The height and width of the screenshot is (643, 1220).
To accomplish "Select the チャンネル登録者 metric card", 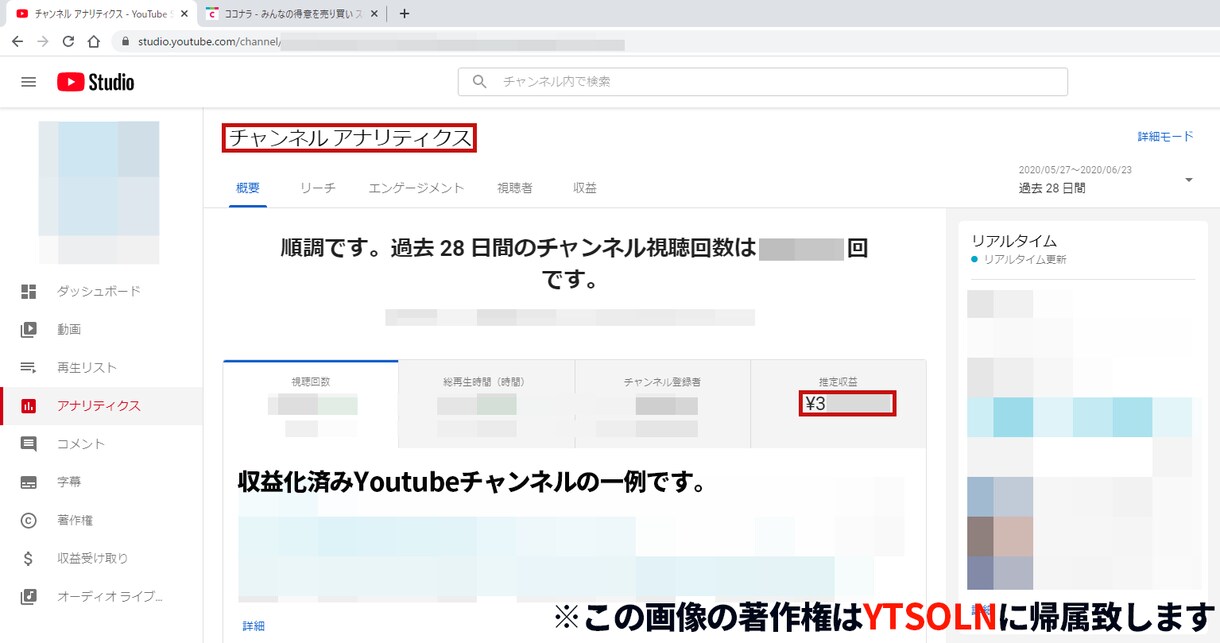I will [662, 404].
